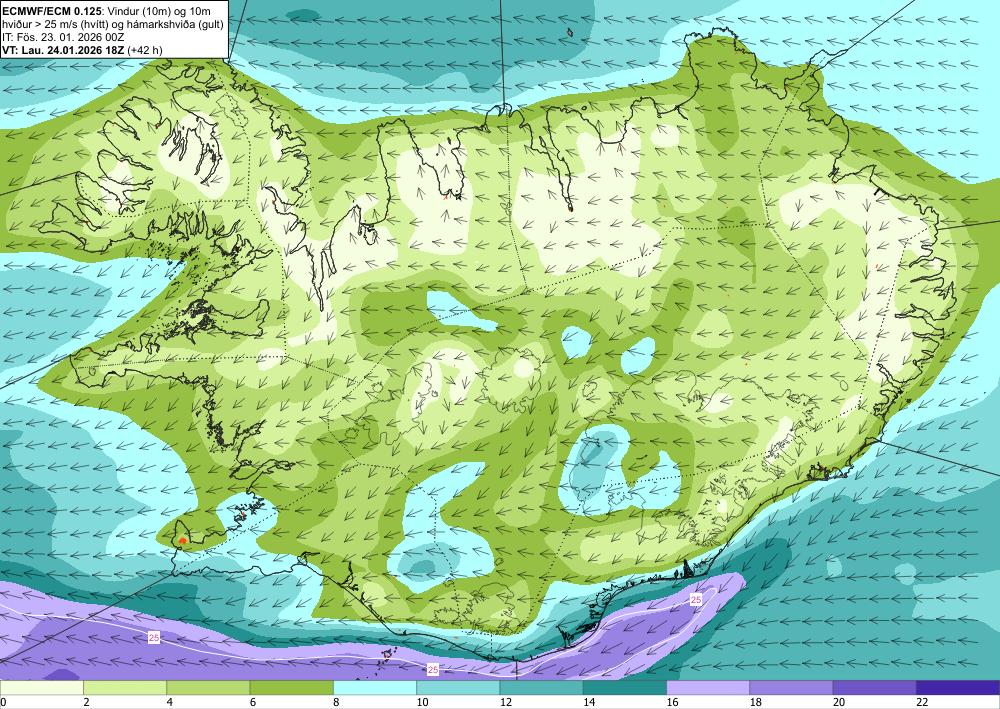Click the 2–4 m/s light green legend swatch
Screen dimensions: 1000x709
coord(125,688)
